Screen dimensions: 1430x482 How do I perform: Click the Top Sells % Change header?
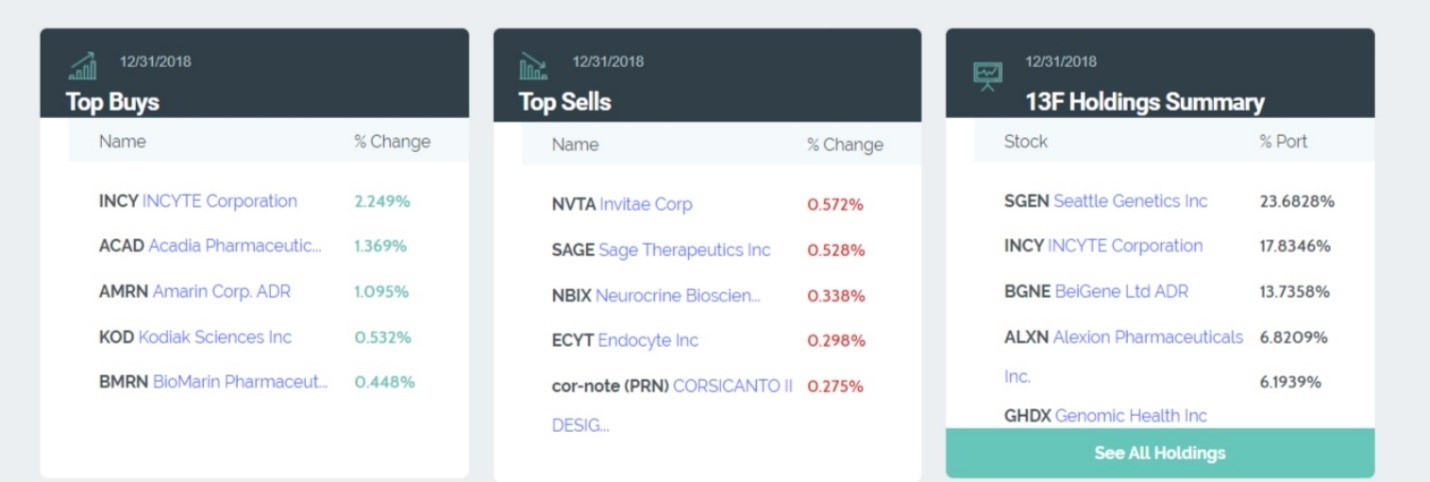pos(844,145)
